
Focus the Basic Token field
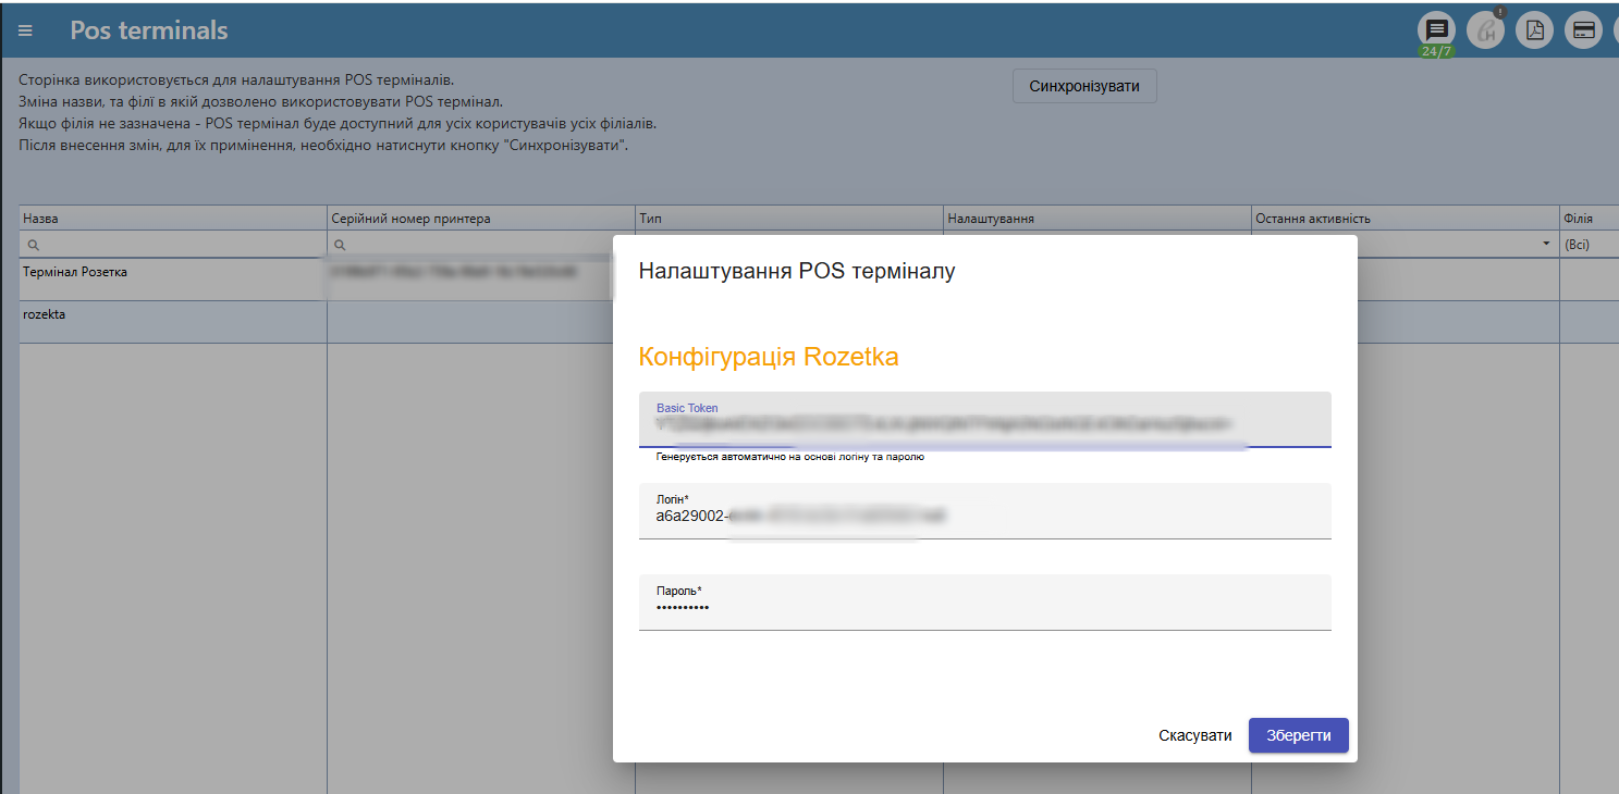[x=985, y=420]
